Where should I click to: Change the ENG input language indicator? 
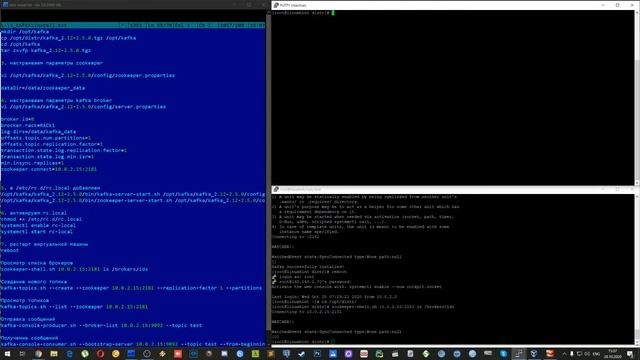[596, 354]
